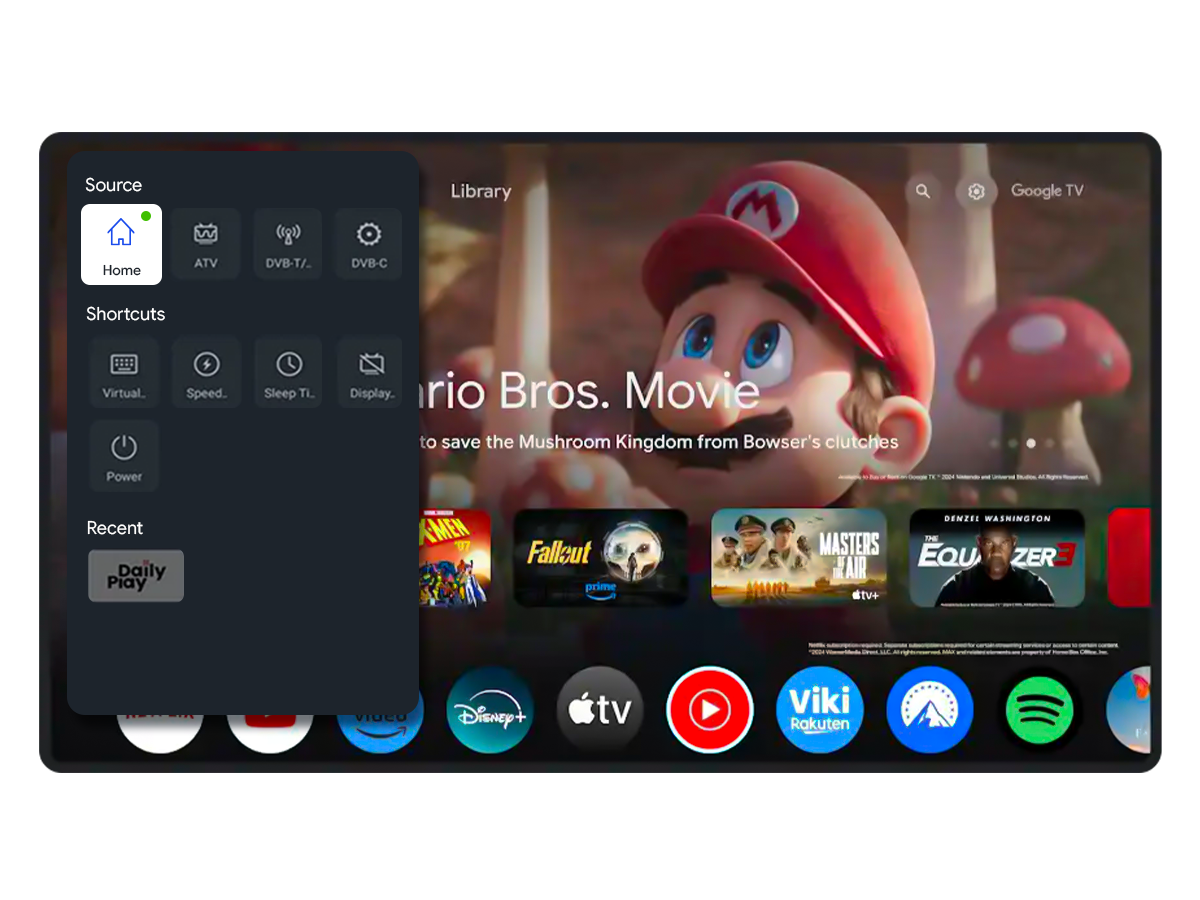Select the Home source tile
Image resolution: width=1200 pixels, height=900 pixels.
point(121,245)
